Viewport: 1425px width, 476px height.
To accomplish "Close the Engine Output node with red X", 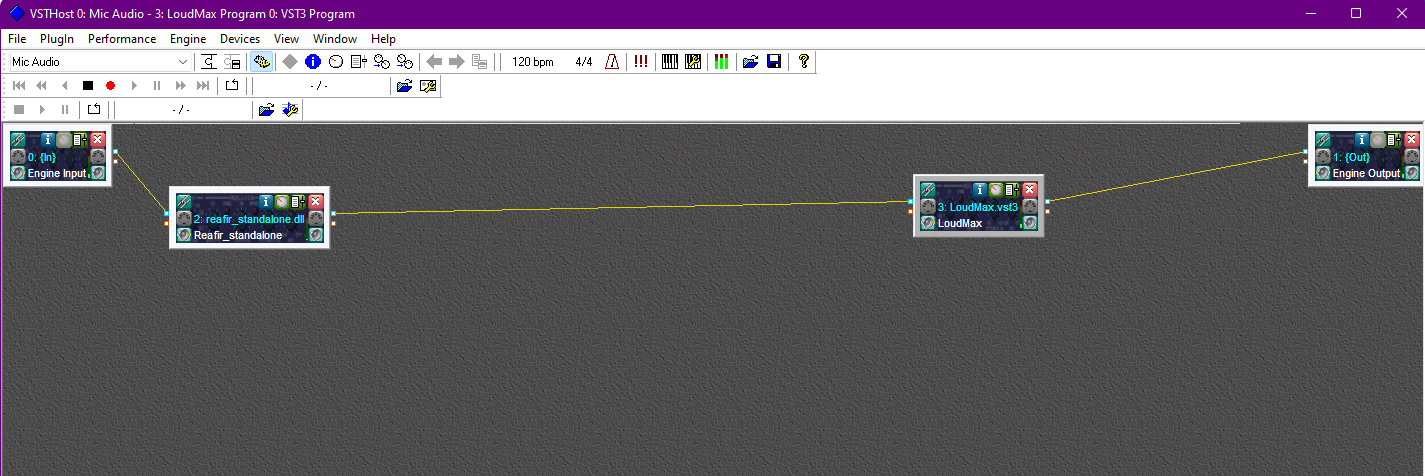I will 1411,140.
